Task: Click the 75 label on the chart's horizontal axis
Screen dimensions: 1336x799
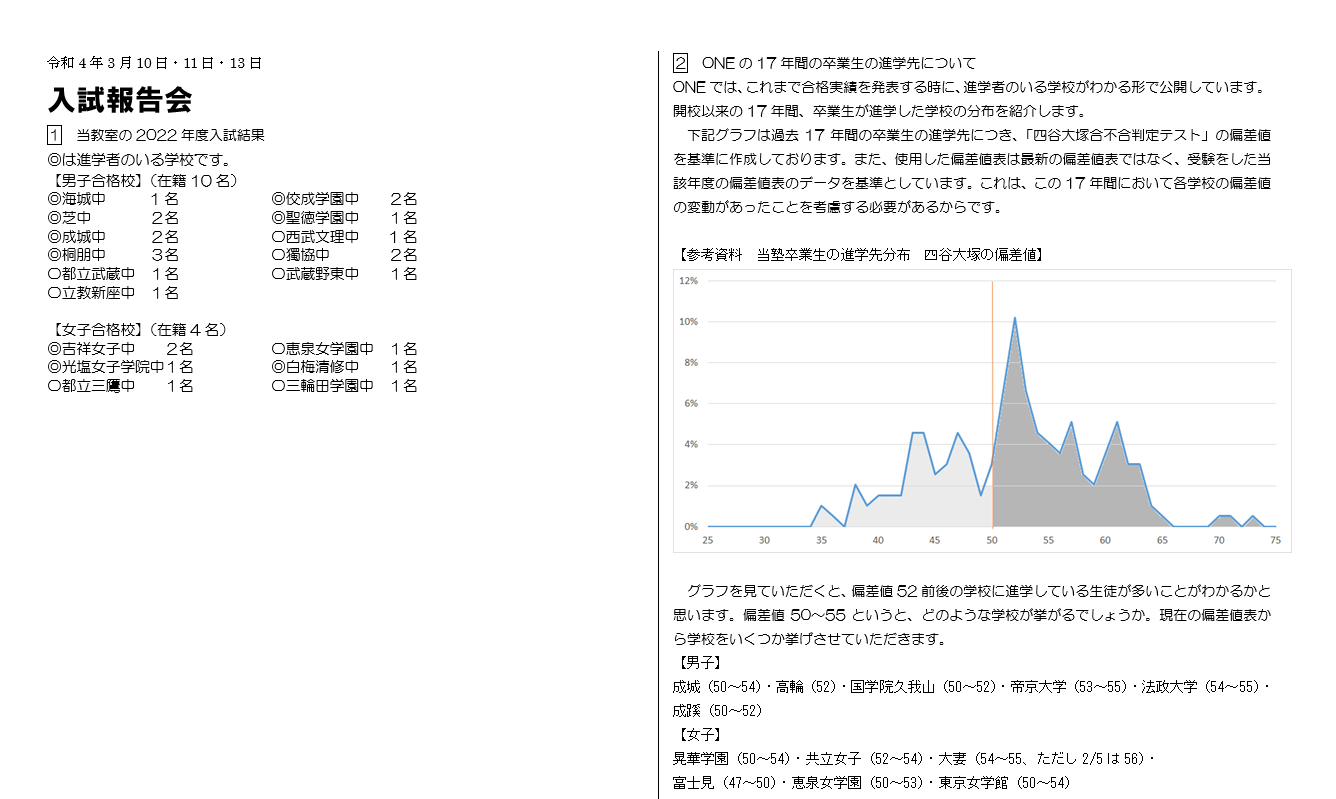Action: (x=1274, y=540)
